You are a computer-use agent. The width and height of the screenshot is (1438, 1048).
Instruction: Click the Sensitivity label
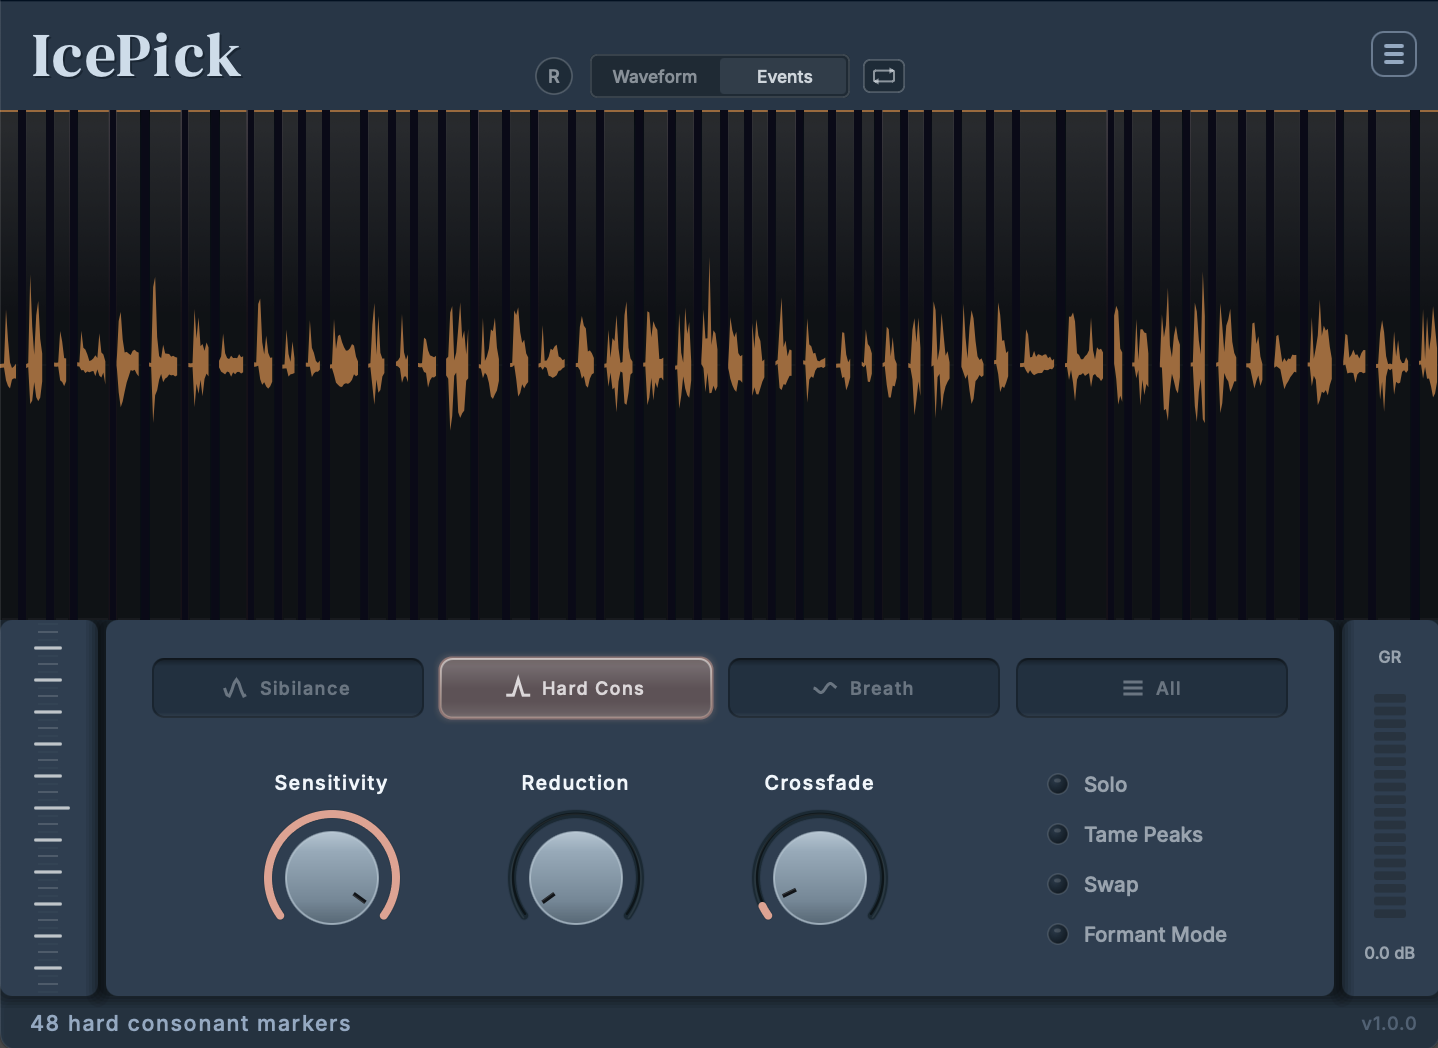tap(331, 783)
